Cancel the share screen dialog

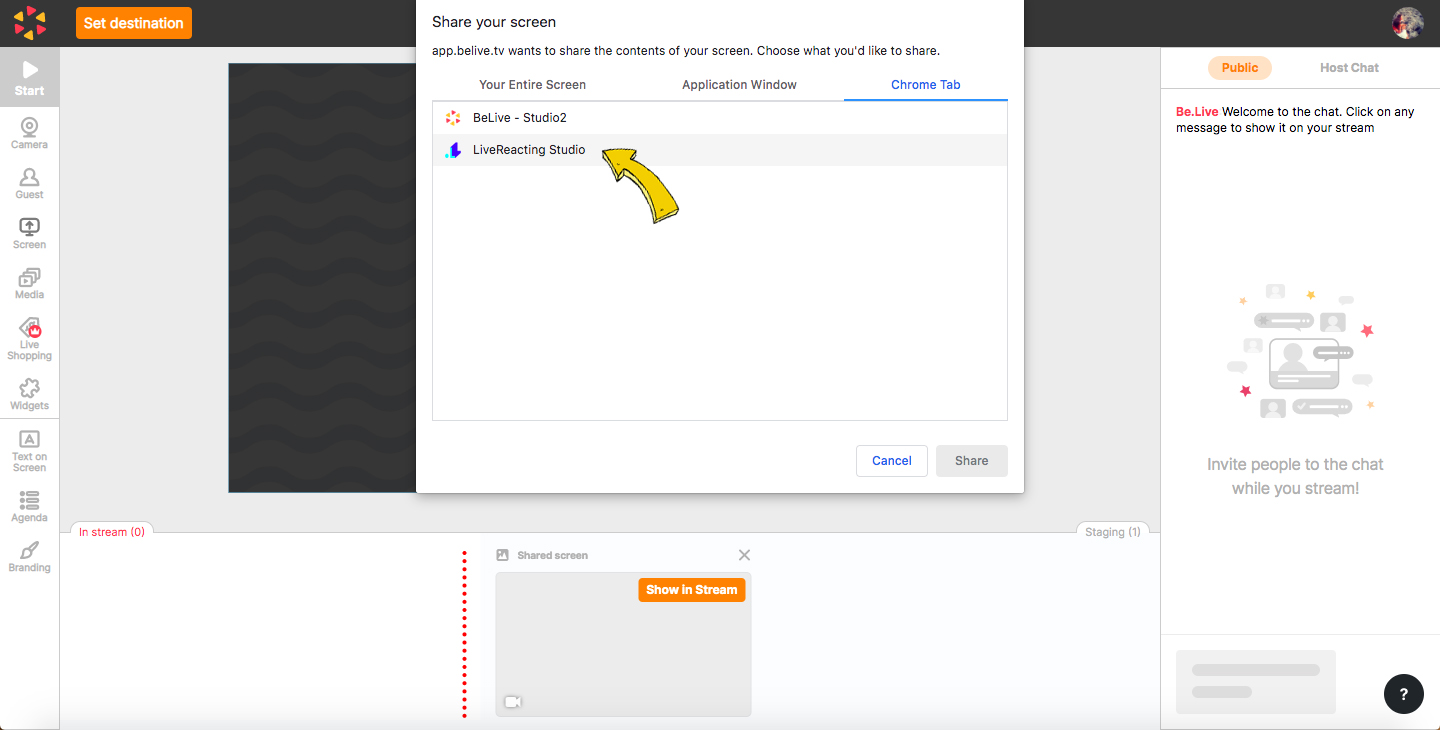pos(892,461)
